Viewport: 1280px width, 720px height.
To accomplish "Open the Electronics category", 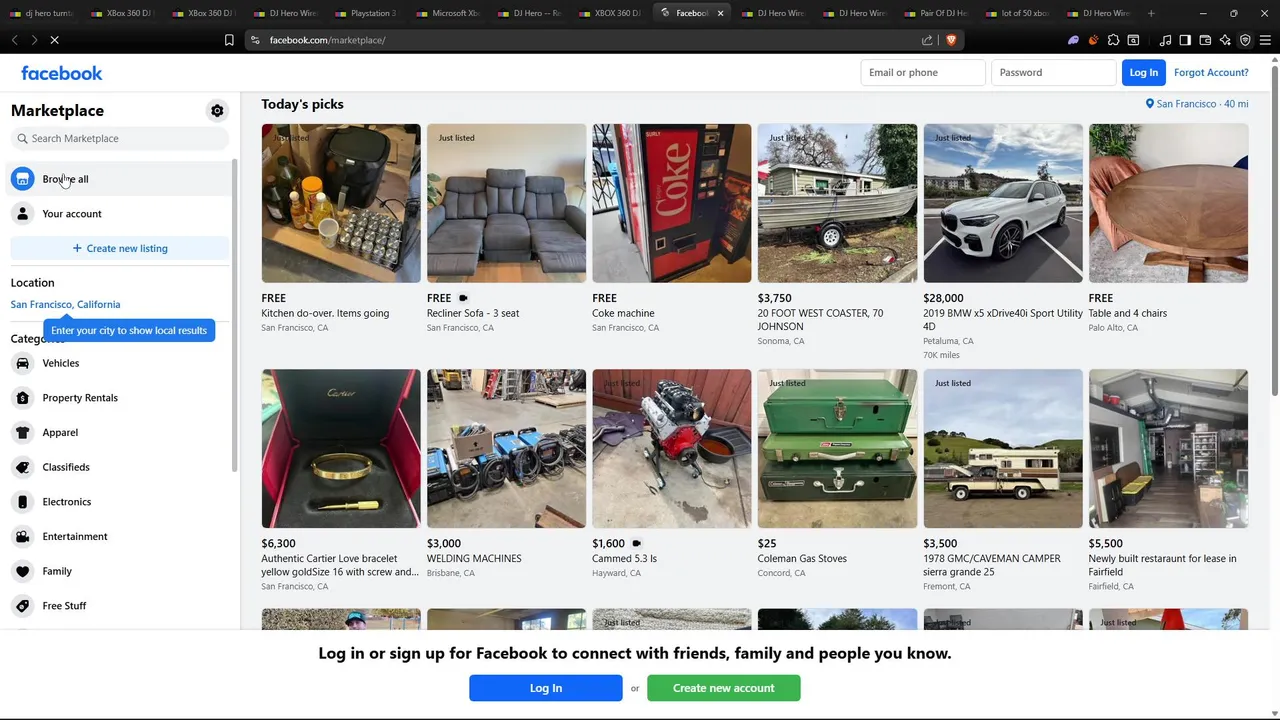I will point(118,502).
